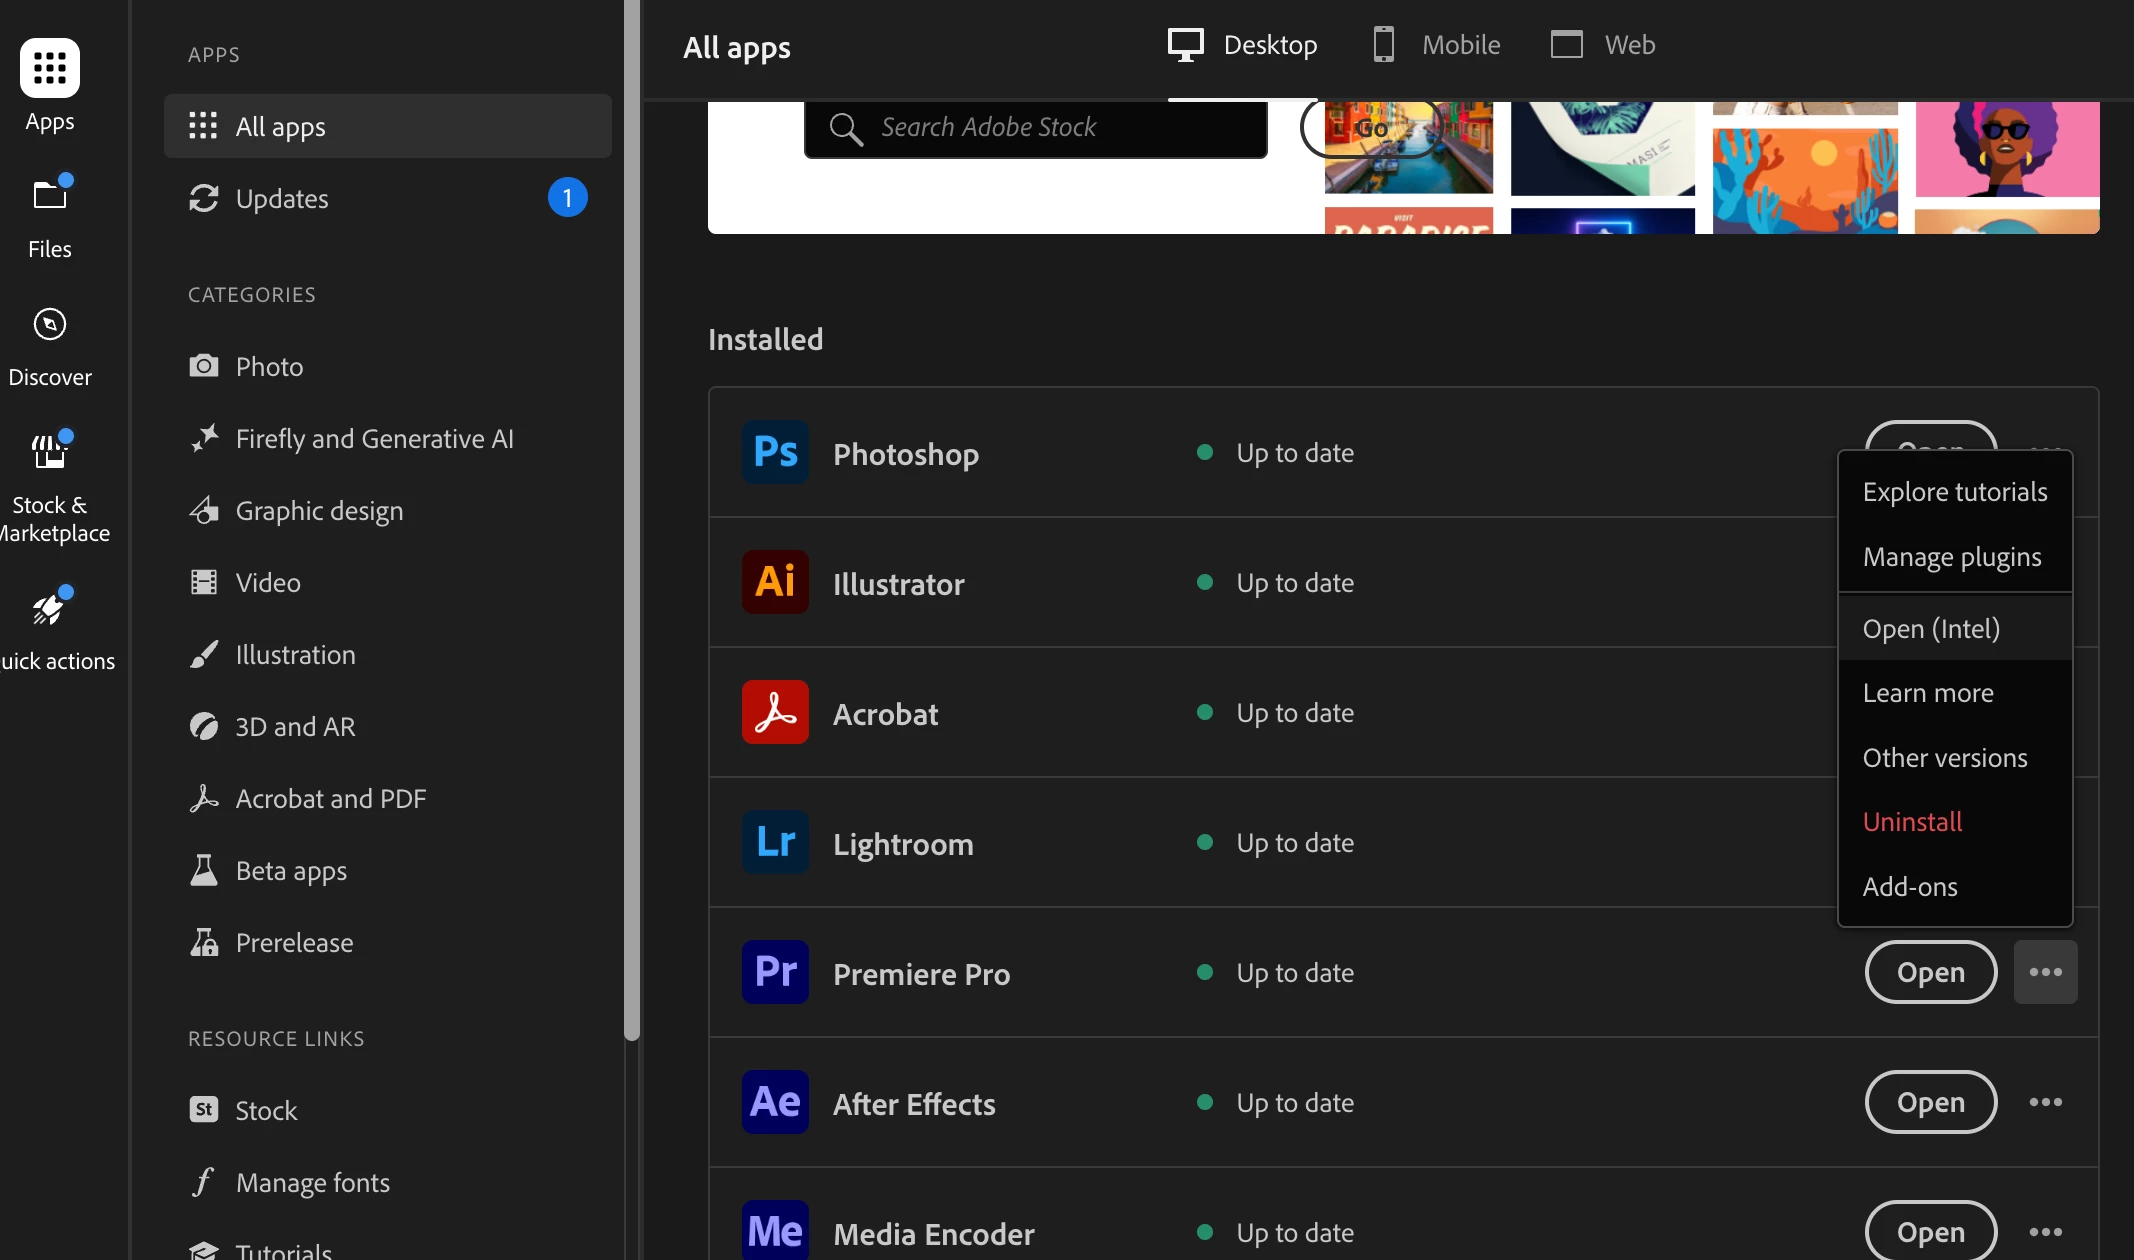Click the Photoshop app icon
2134x1260 pixels.
tap(775, 453)
